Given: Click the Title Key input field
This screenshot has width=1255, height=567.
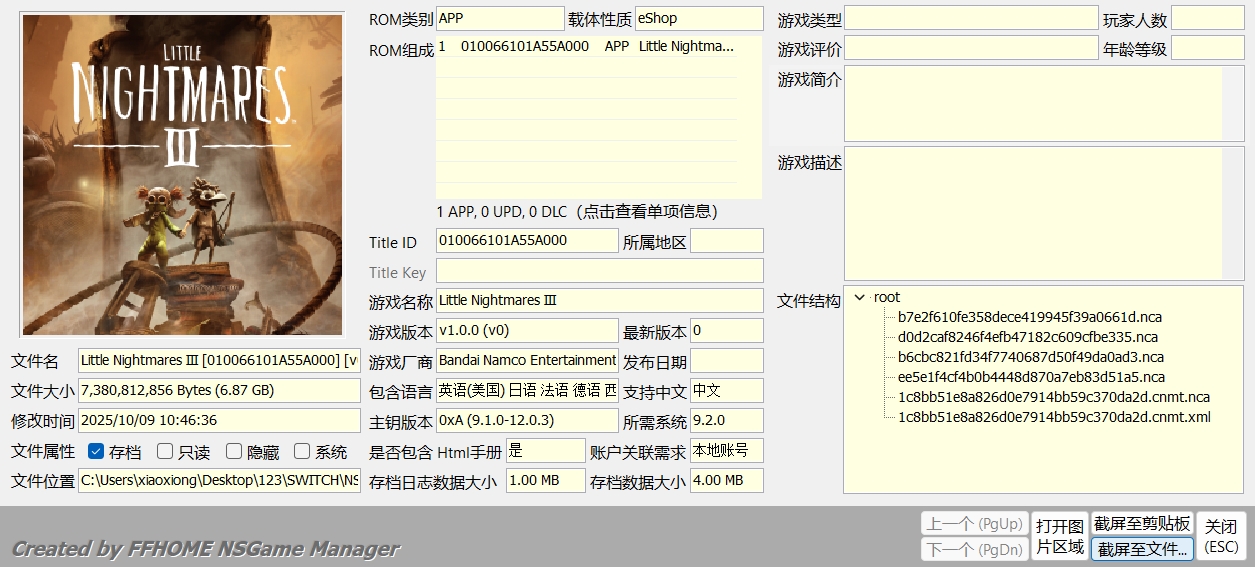Looking at the screenshot, I should (599, 271).
